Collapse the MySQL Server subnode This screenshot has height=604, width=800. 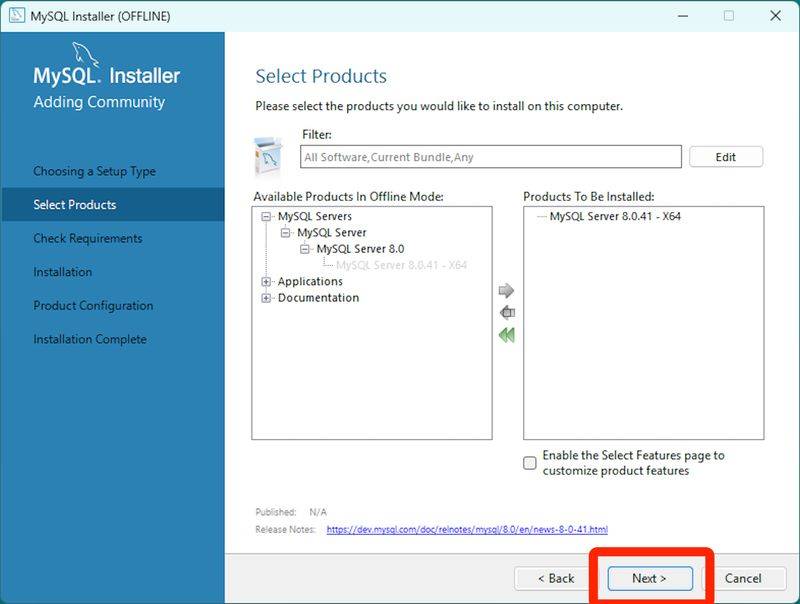pos(285,233)
